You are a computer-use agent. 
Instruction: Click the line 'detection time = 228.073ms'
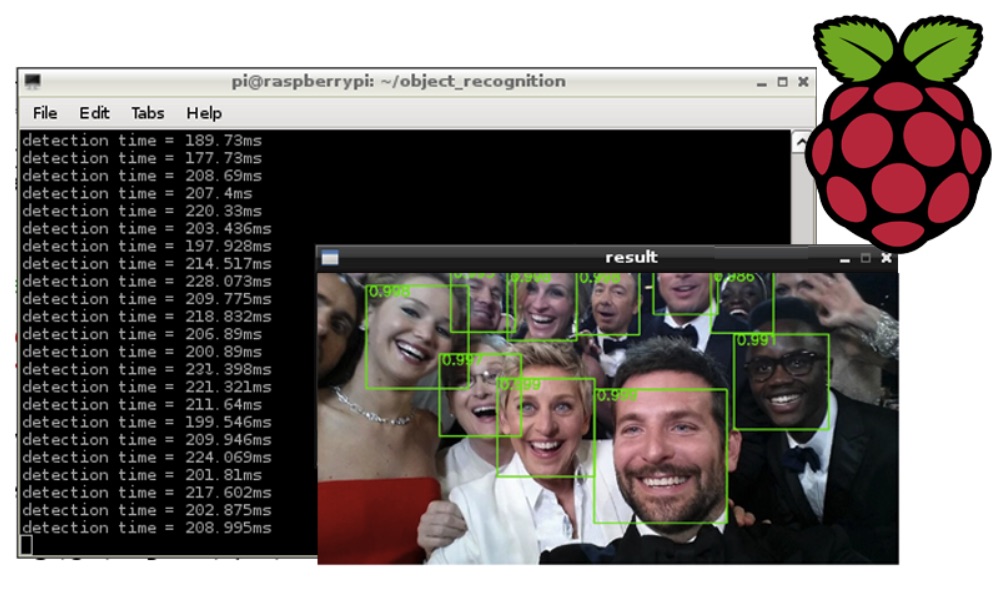coord(147,281)
